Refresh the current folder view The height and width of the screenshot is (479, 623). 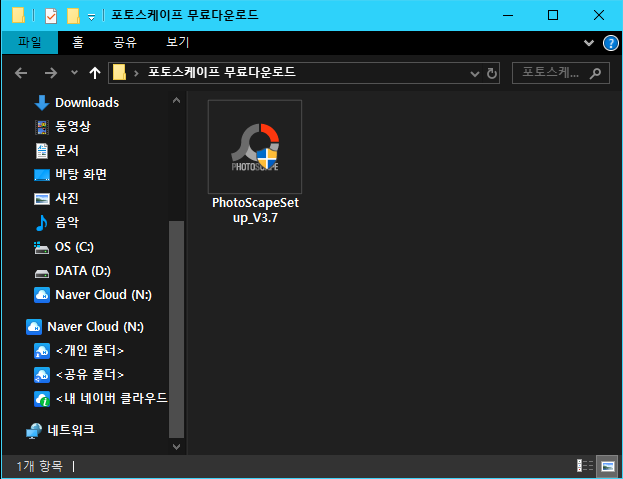tap(491, 73)
